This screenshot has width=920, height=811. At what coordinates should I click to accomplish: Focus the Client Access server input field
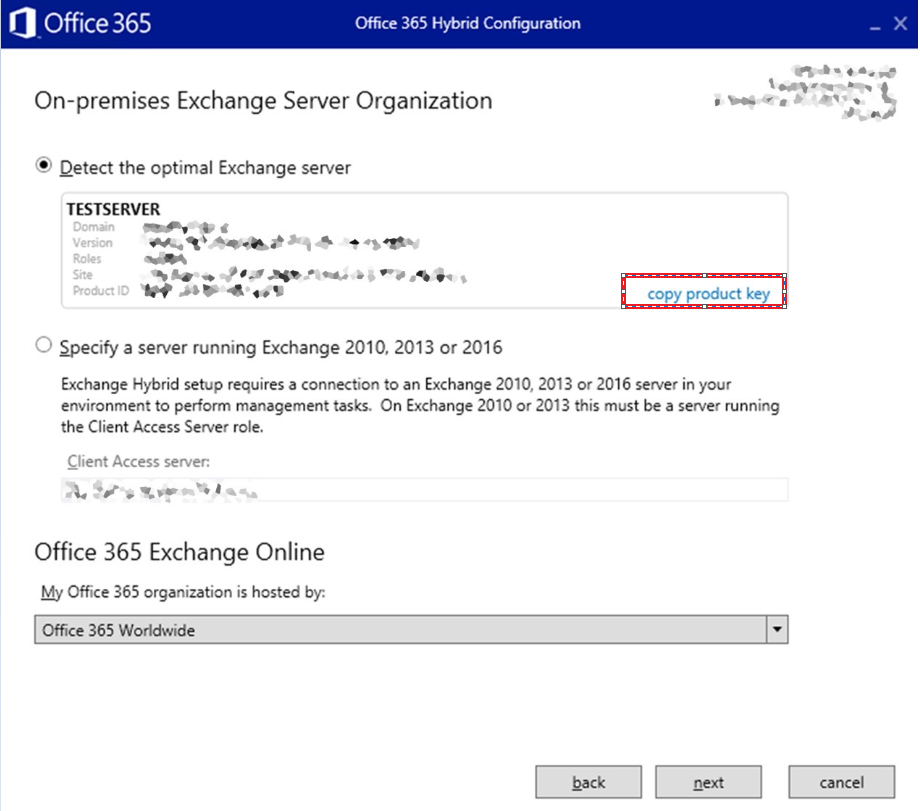[425, 489]
